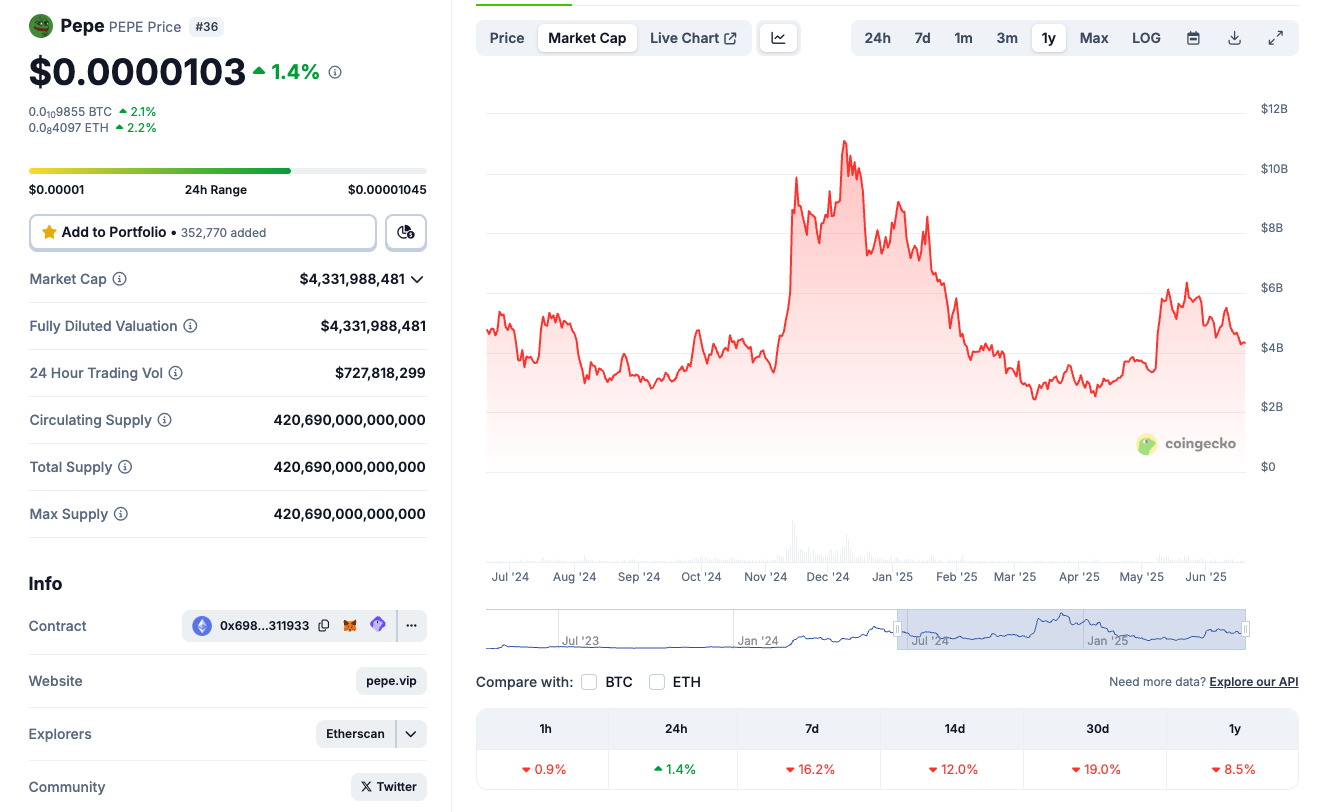This screenshot has height=812, width=1331.
Task: Click the star Add to Portfolio button
Action: point(203,232)
